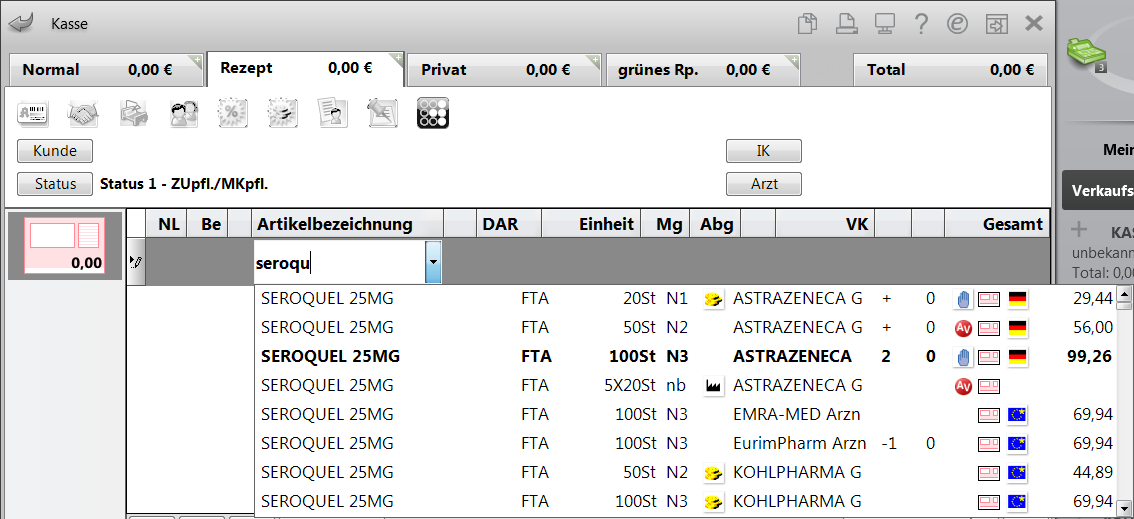Click the 5X20St unit cell
1134x519 pixels.
click(629, 386)
